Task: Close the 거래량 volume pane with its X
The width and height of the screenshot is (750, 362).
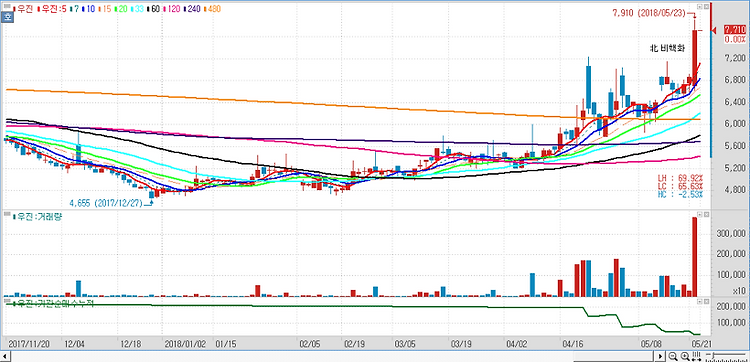Action: (706, 216)
